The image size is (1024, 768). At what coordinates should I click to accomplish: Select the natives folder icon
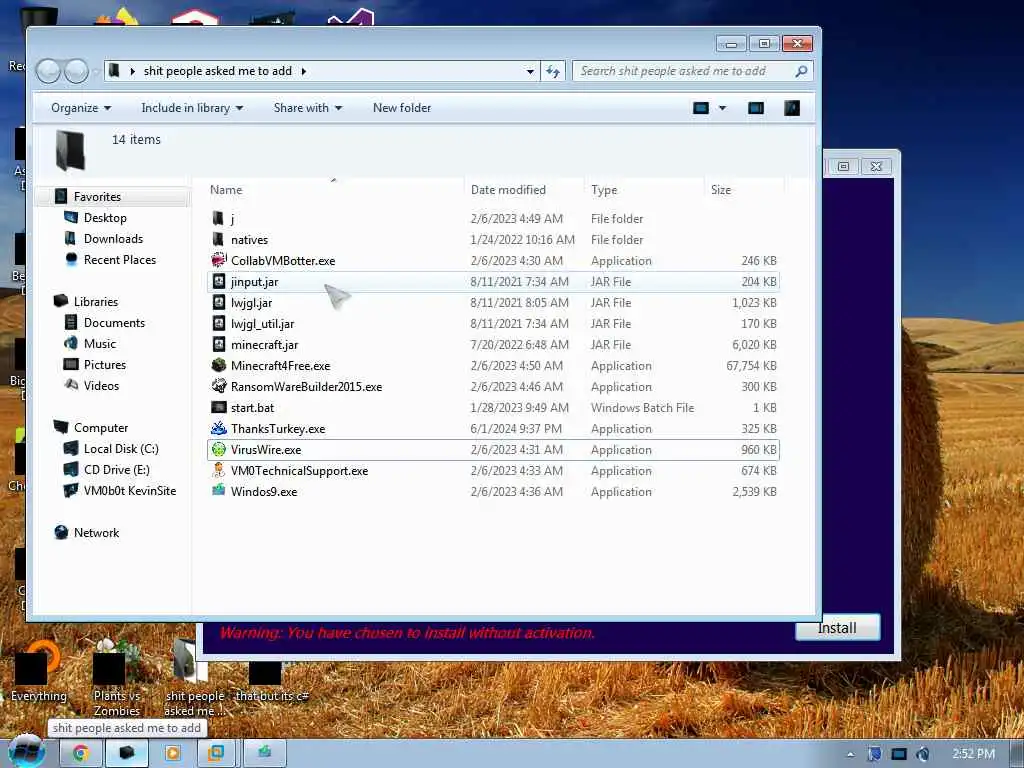click(219, 239)
